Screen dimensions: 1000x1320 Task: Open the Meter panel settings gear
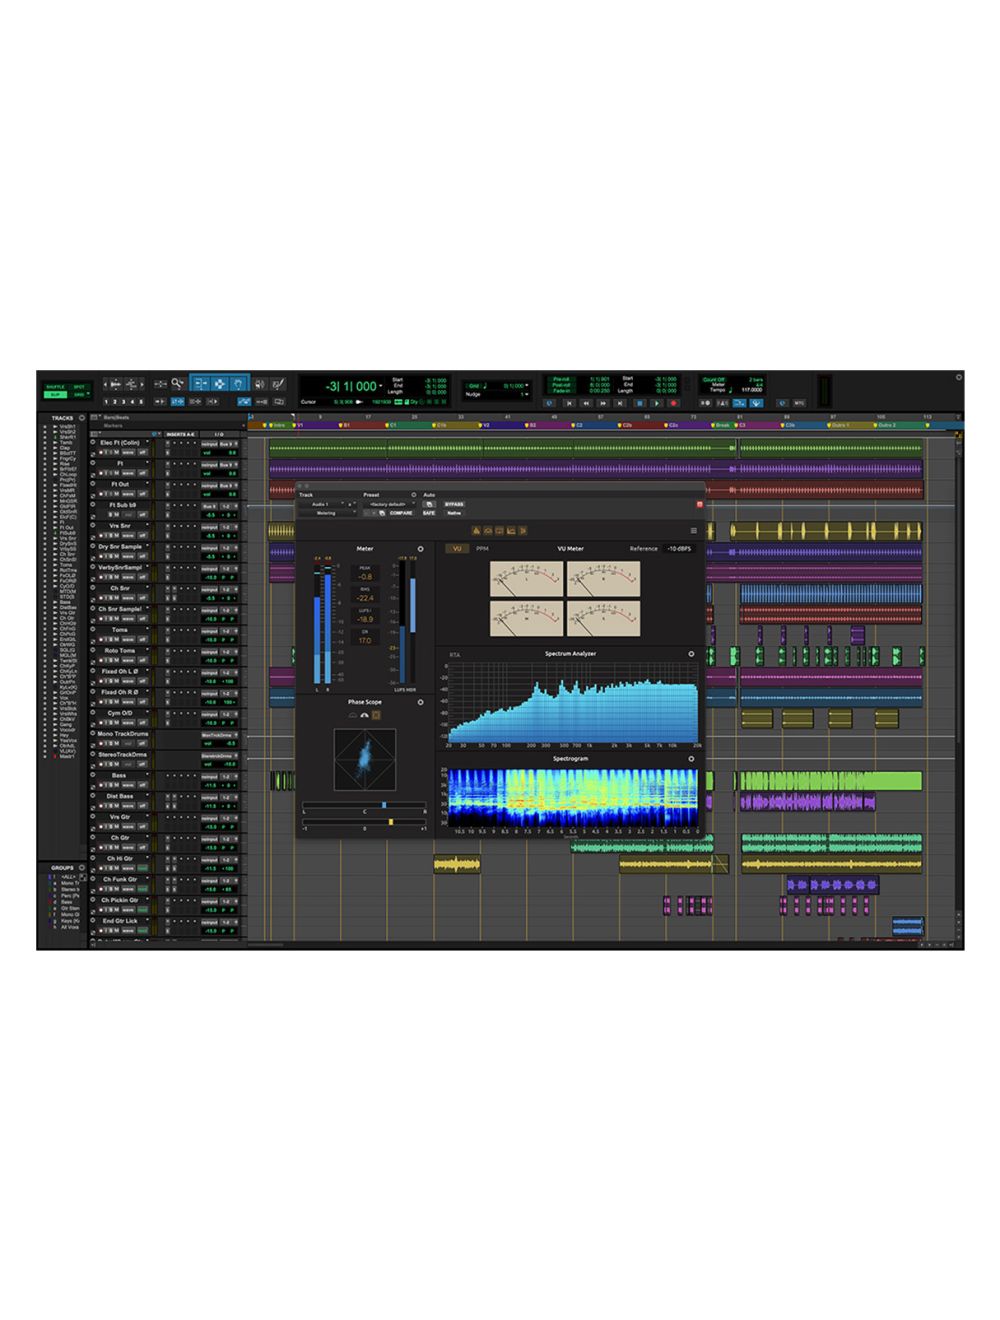point(419,547)
